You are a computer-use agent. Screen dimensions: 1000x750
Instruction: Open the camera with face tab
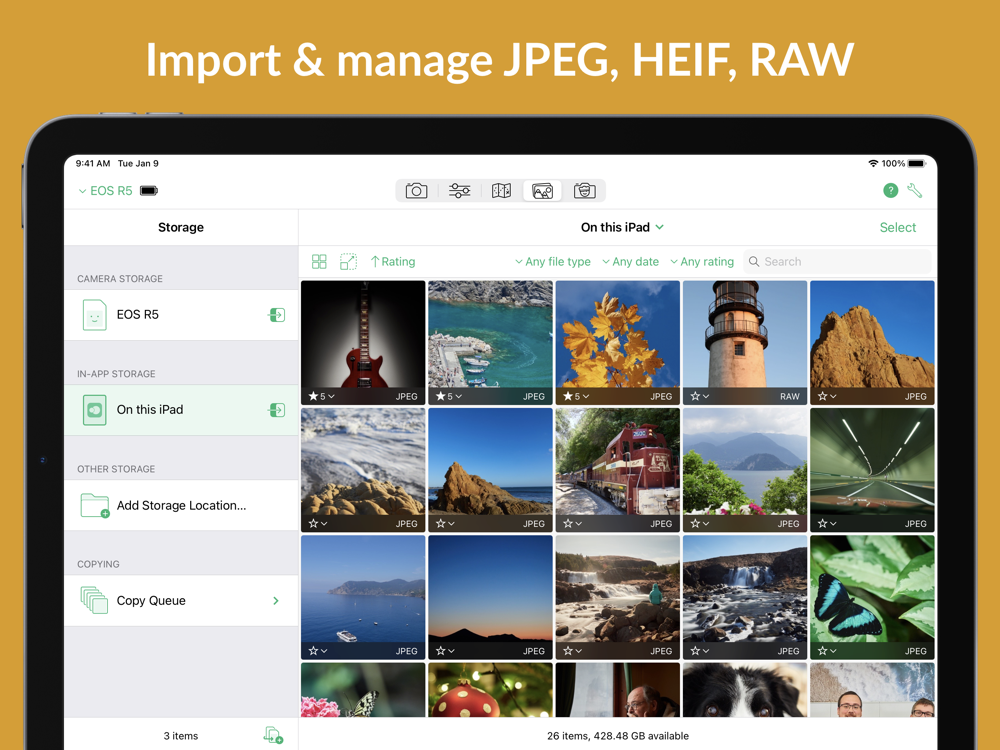click(x=585, y=191)
